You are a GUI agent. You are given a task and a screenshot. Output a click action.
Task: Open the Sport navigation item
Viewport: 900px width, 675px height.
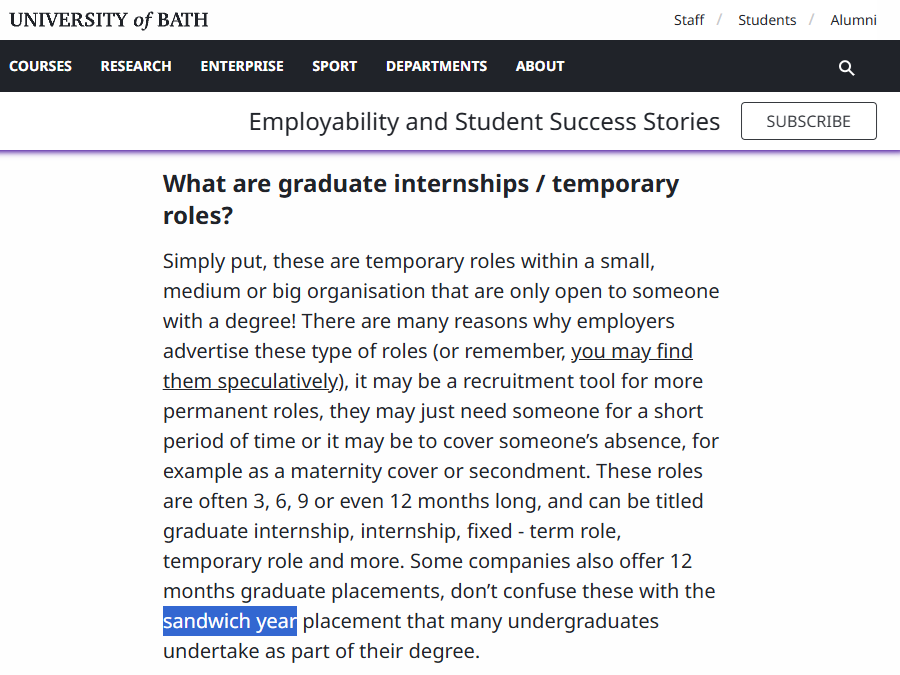[x=334, y=66]
